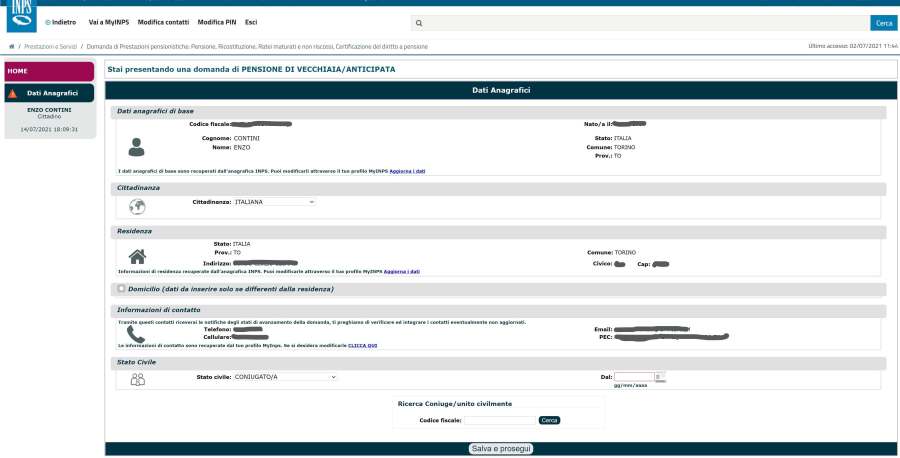This screenshot has width=900, height=458.
Task: Click the phone icon in contact info
Action: point(137,335)
